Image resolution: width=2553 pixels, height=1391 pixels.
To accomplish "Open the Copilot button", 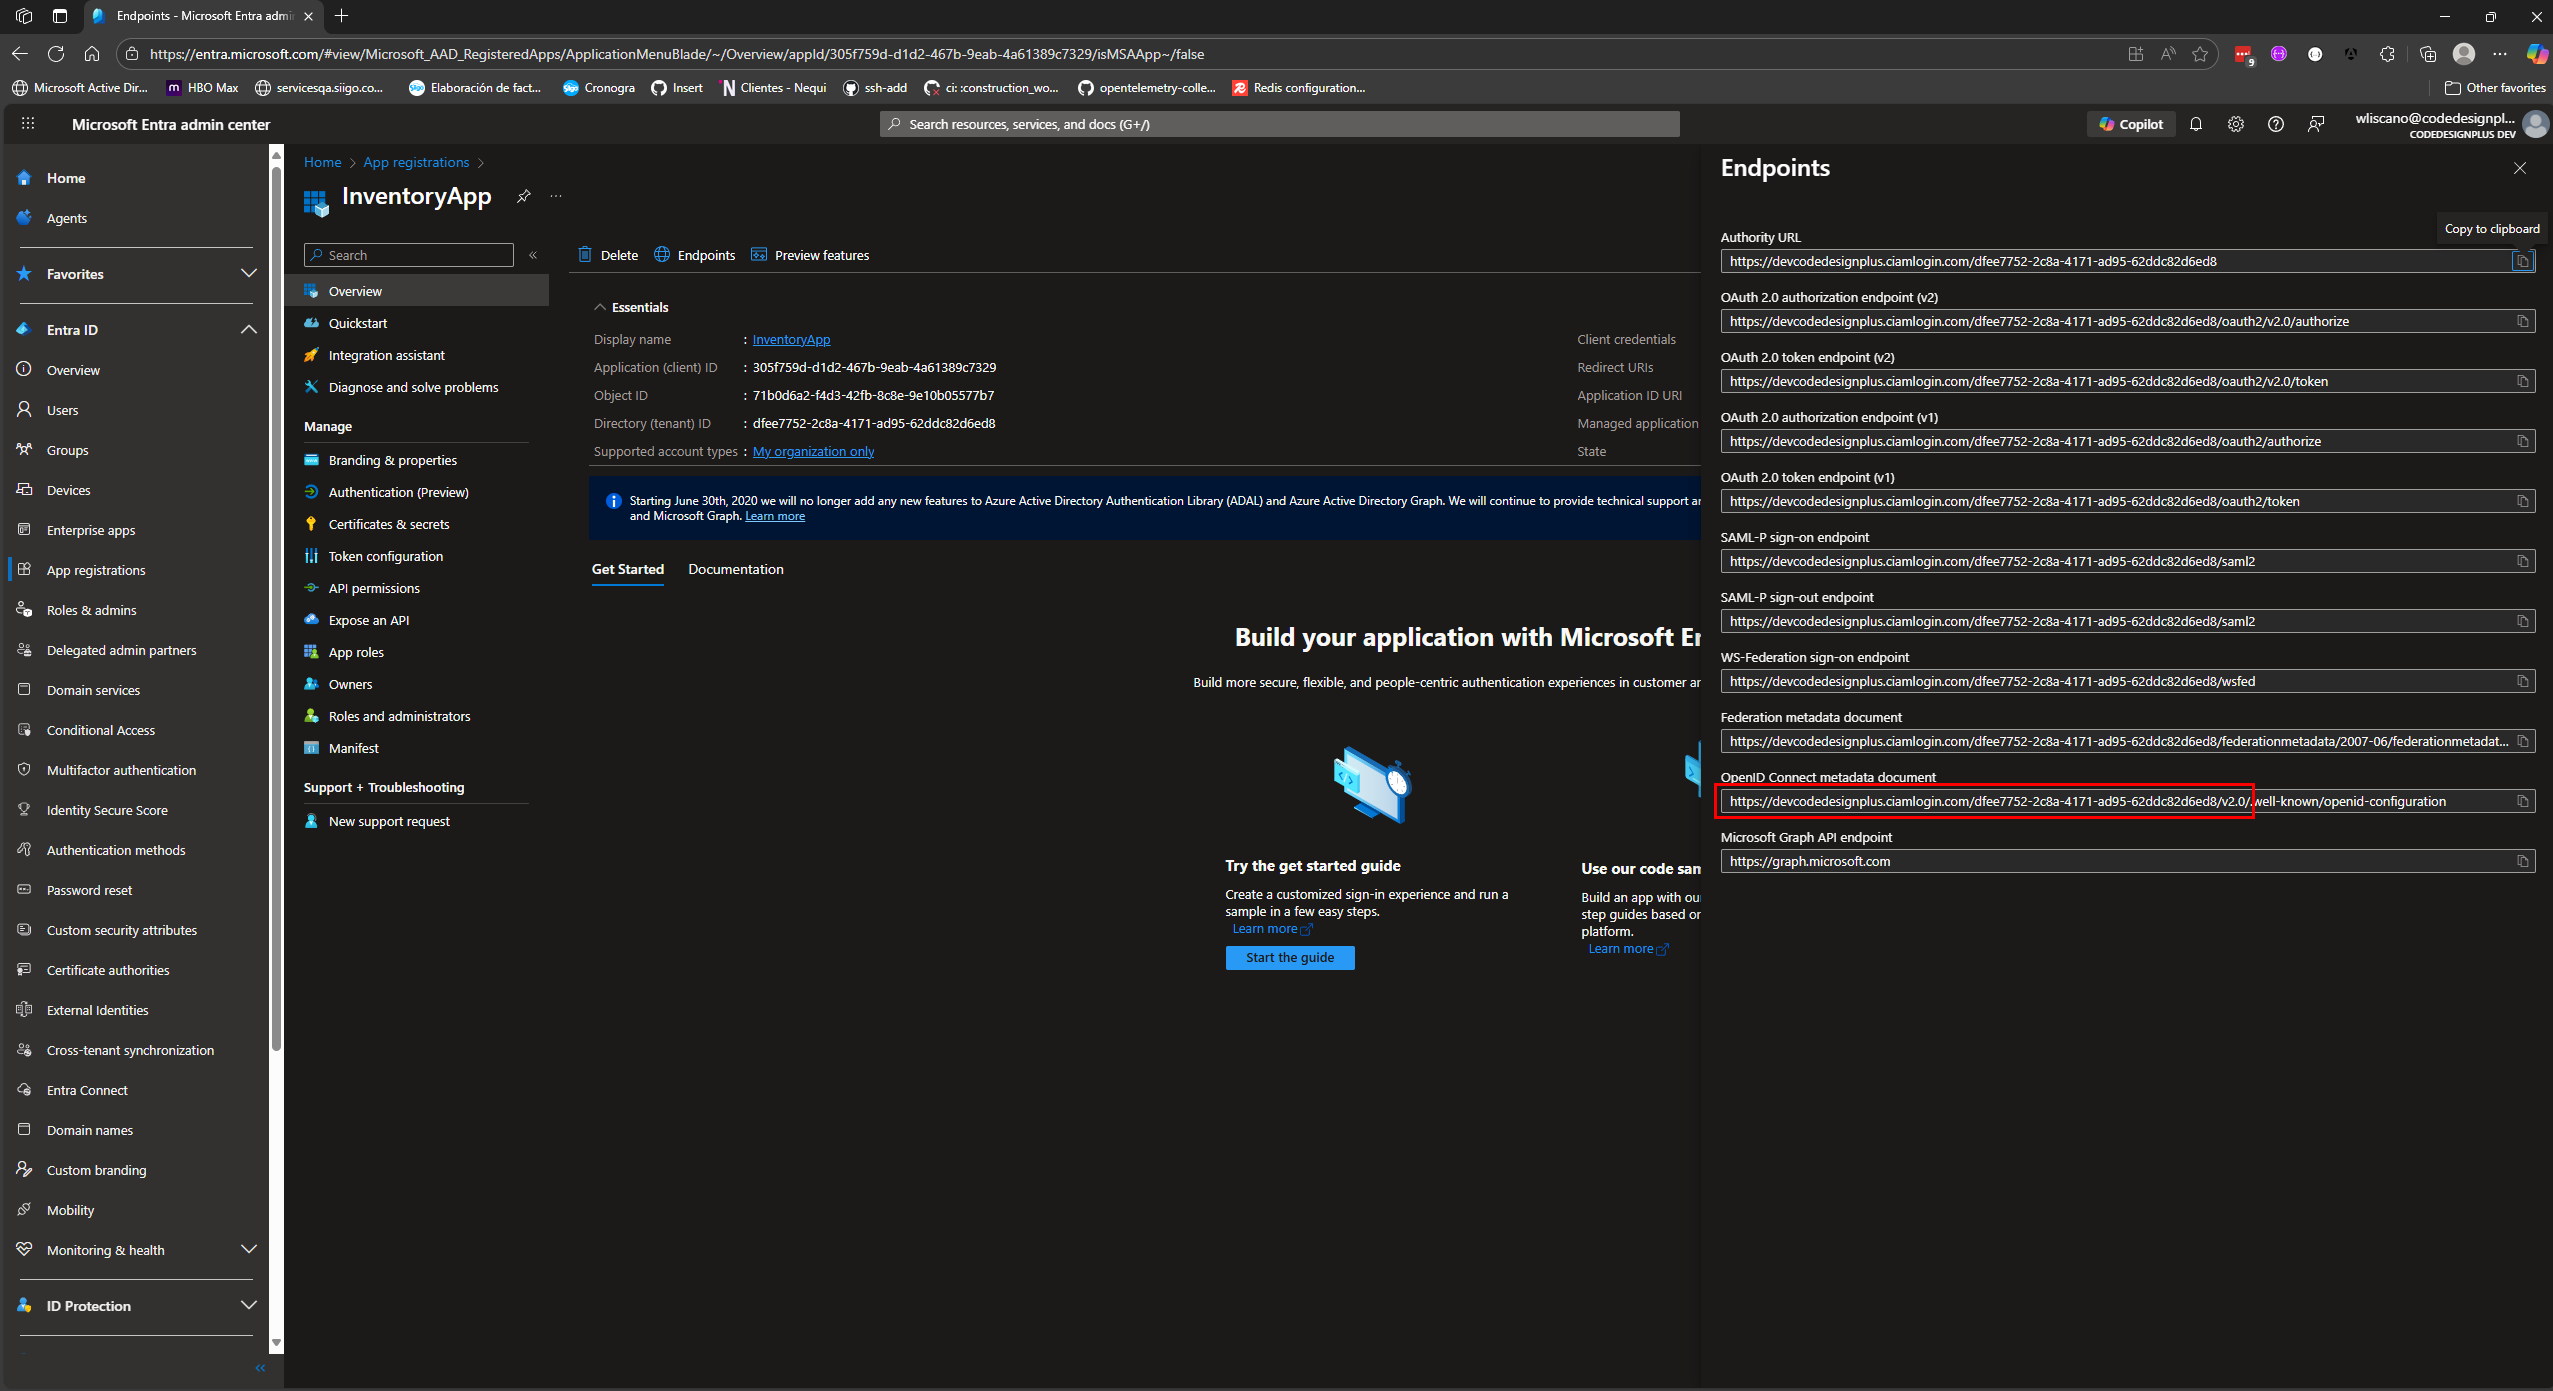I will point(2131,124).
